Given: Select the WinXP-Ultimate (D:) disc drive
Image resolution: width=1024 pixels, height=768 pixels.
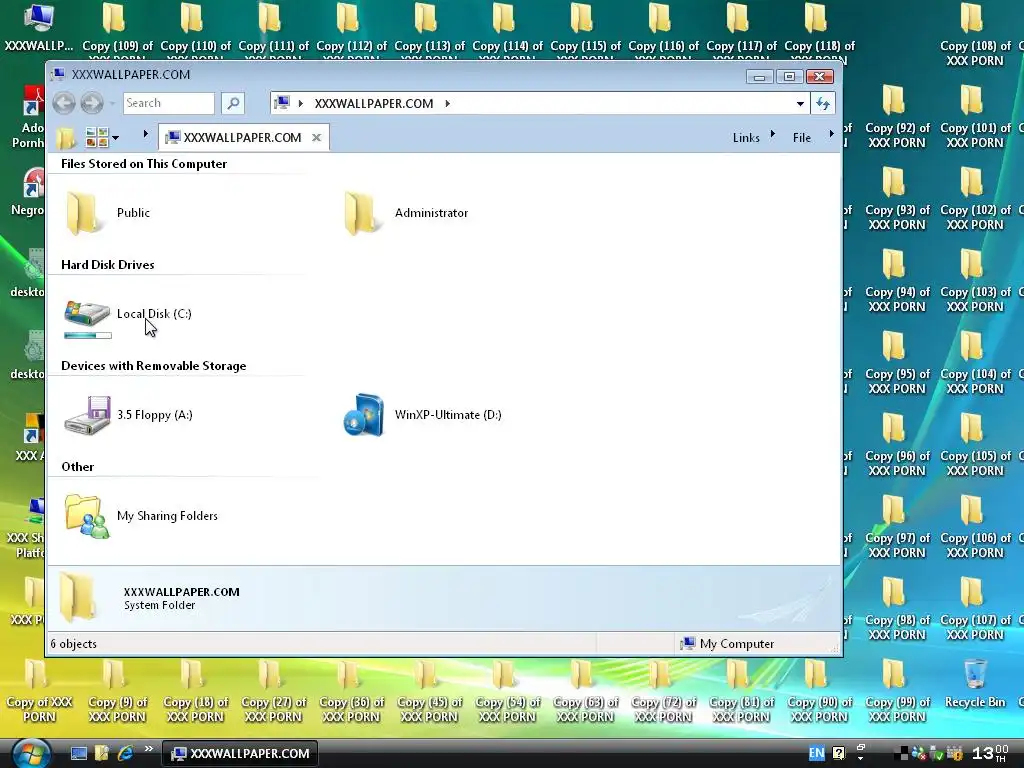Looking at the screenshot, I should click(x=423, y=415).
